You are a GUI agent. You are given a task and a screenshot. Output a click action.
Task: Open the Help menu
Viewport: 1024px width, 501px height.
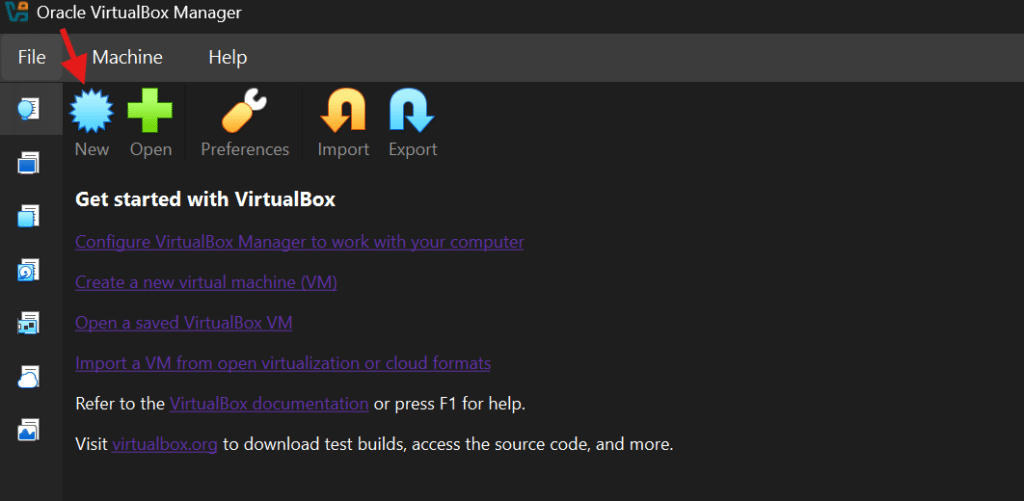pos(227,58)
